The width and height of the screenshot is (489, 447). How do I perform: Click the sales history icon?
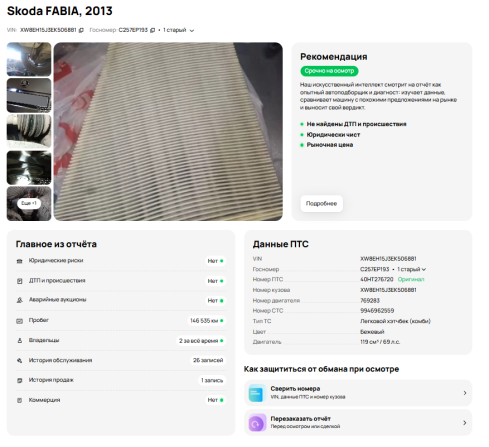pos(20,380)
